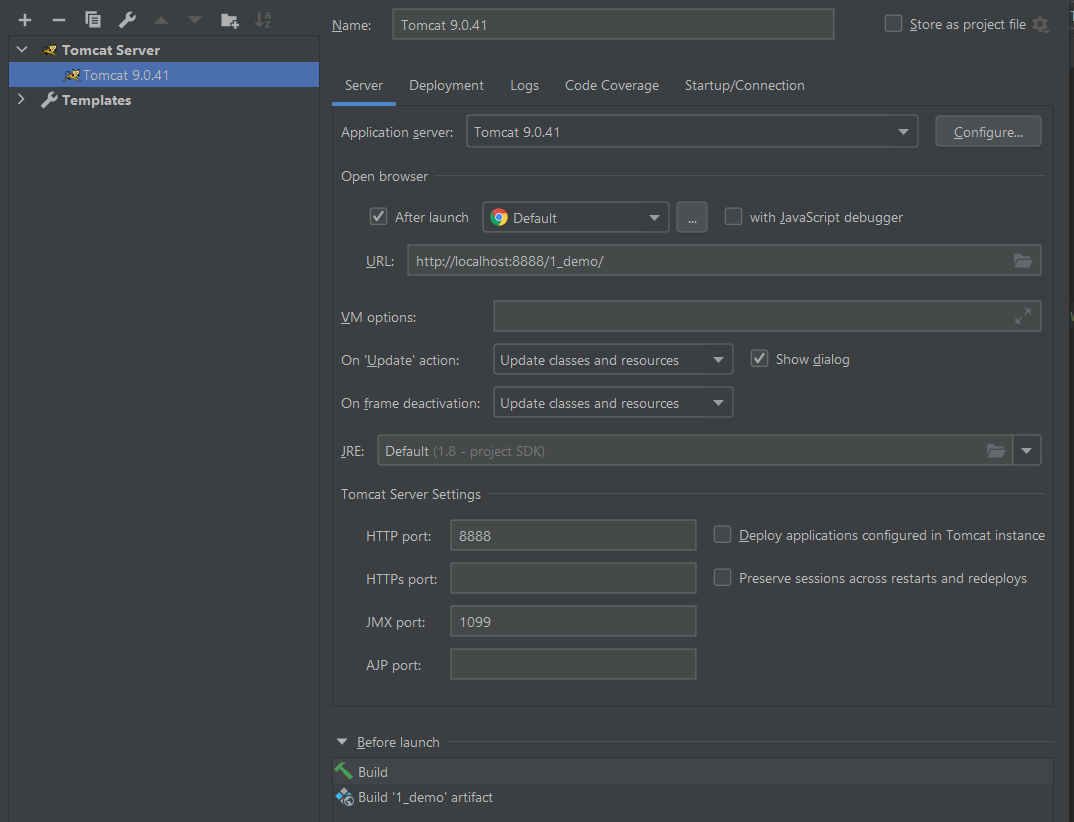The image size is (1074, 822).
Task: Create a new configuration folder
Action: pos(227,19)
